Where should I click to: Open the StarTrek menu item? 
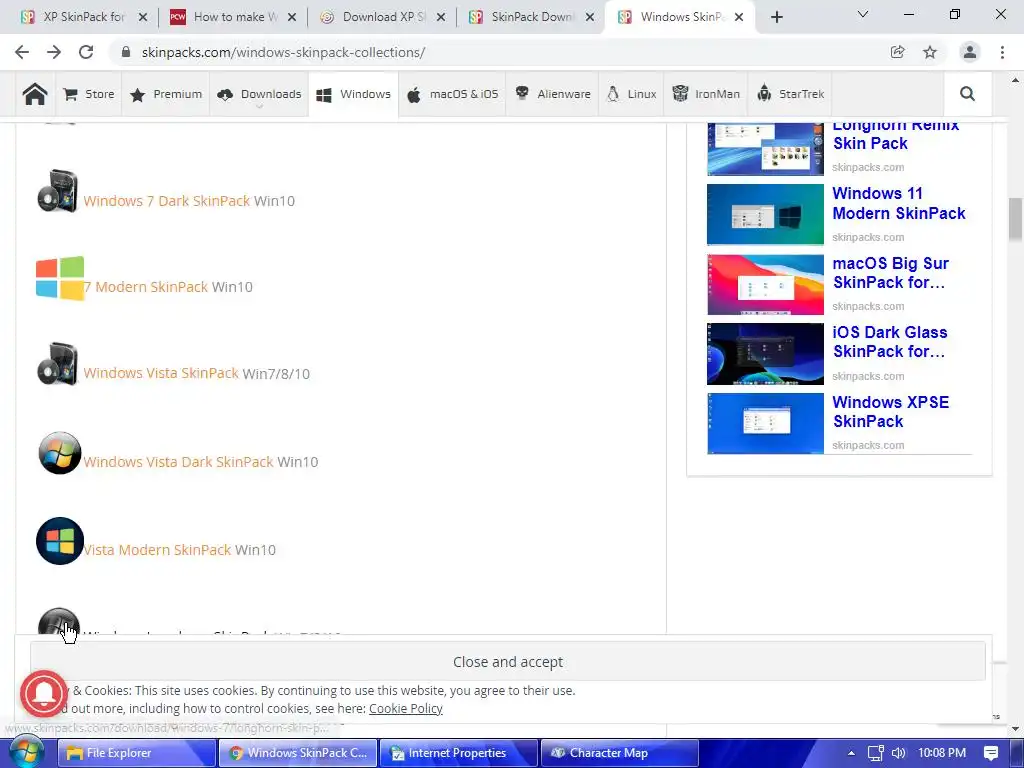(790, 94)
